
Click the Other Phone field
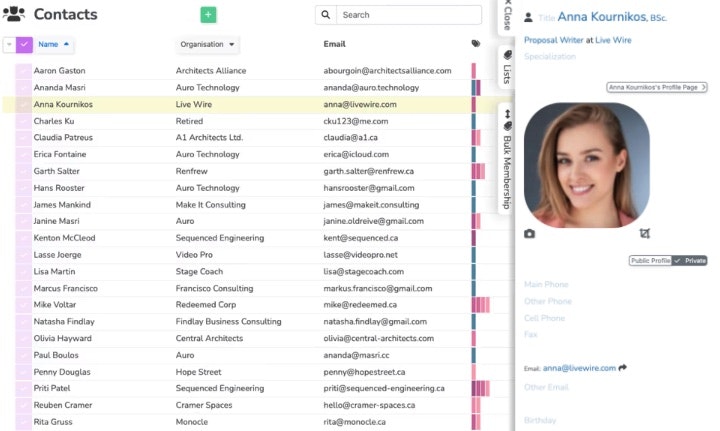(548, 301)
